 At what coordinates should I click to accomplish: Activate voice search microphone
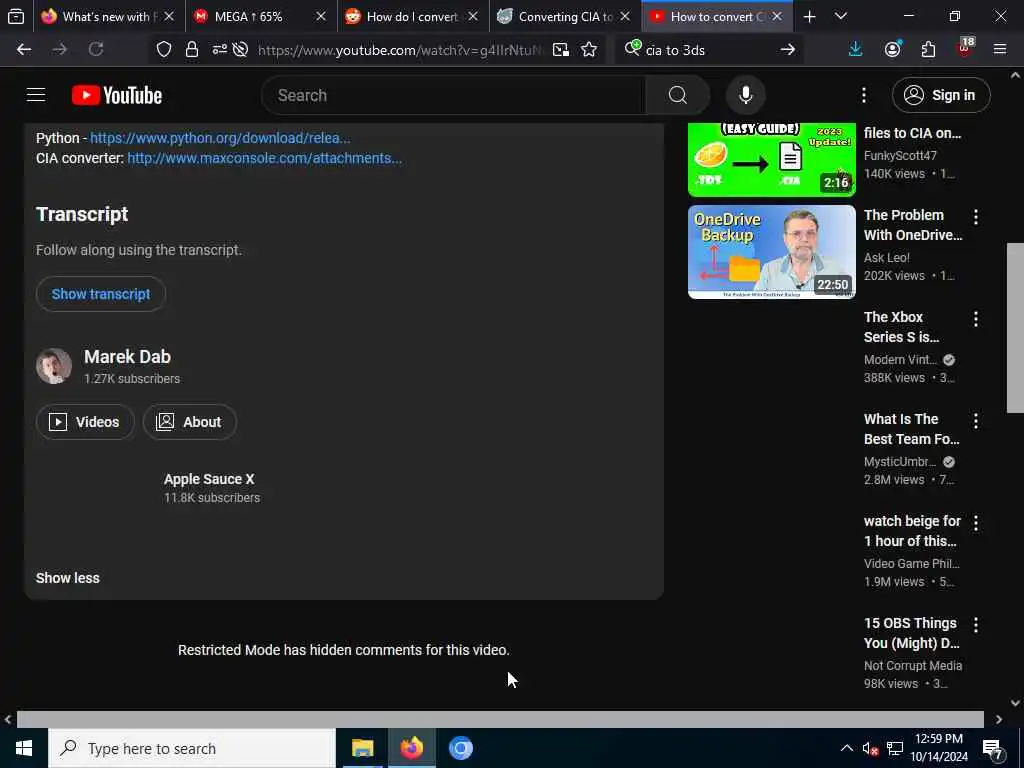click(x=745, y=95)
